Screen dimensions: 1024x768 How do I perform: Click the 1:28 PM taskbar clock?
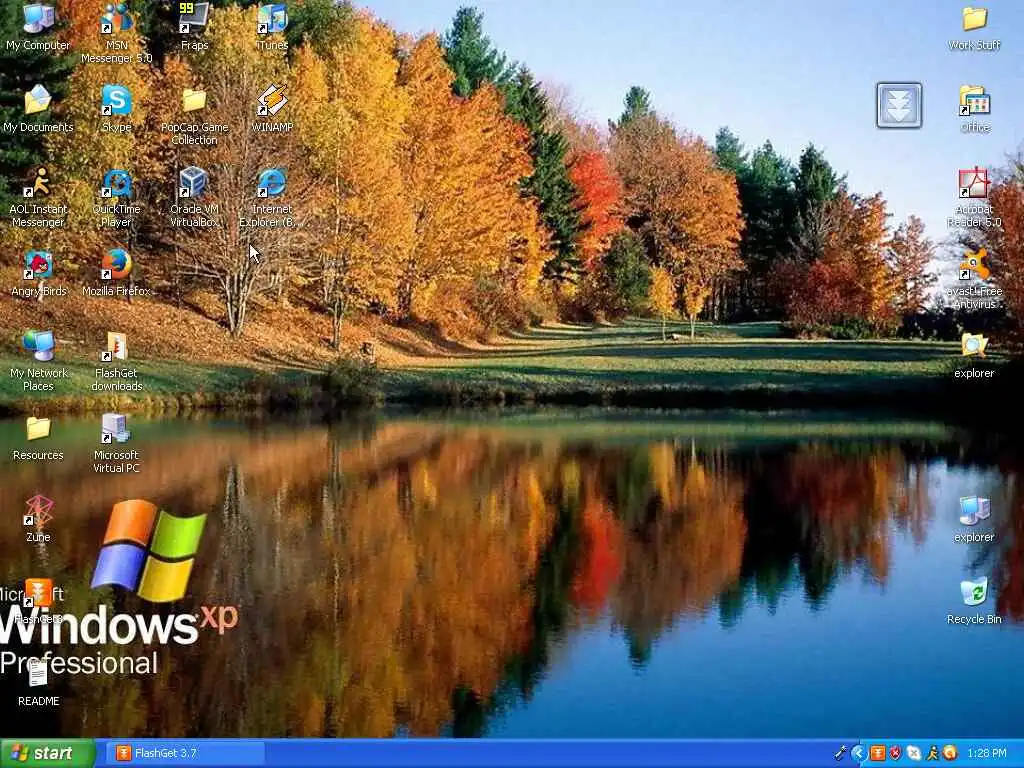(x=987, y=753)
